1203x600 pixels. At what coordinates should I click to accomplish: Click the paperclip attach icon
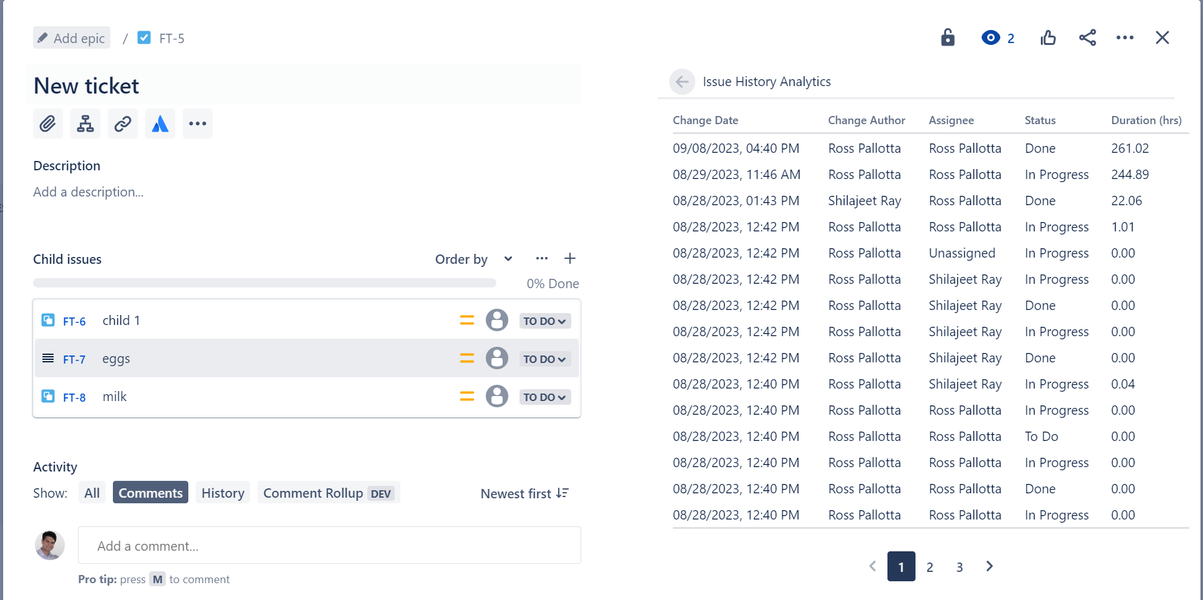click(48, 124)
